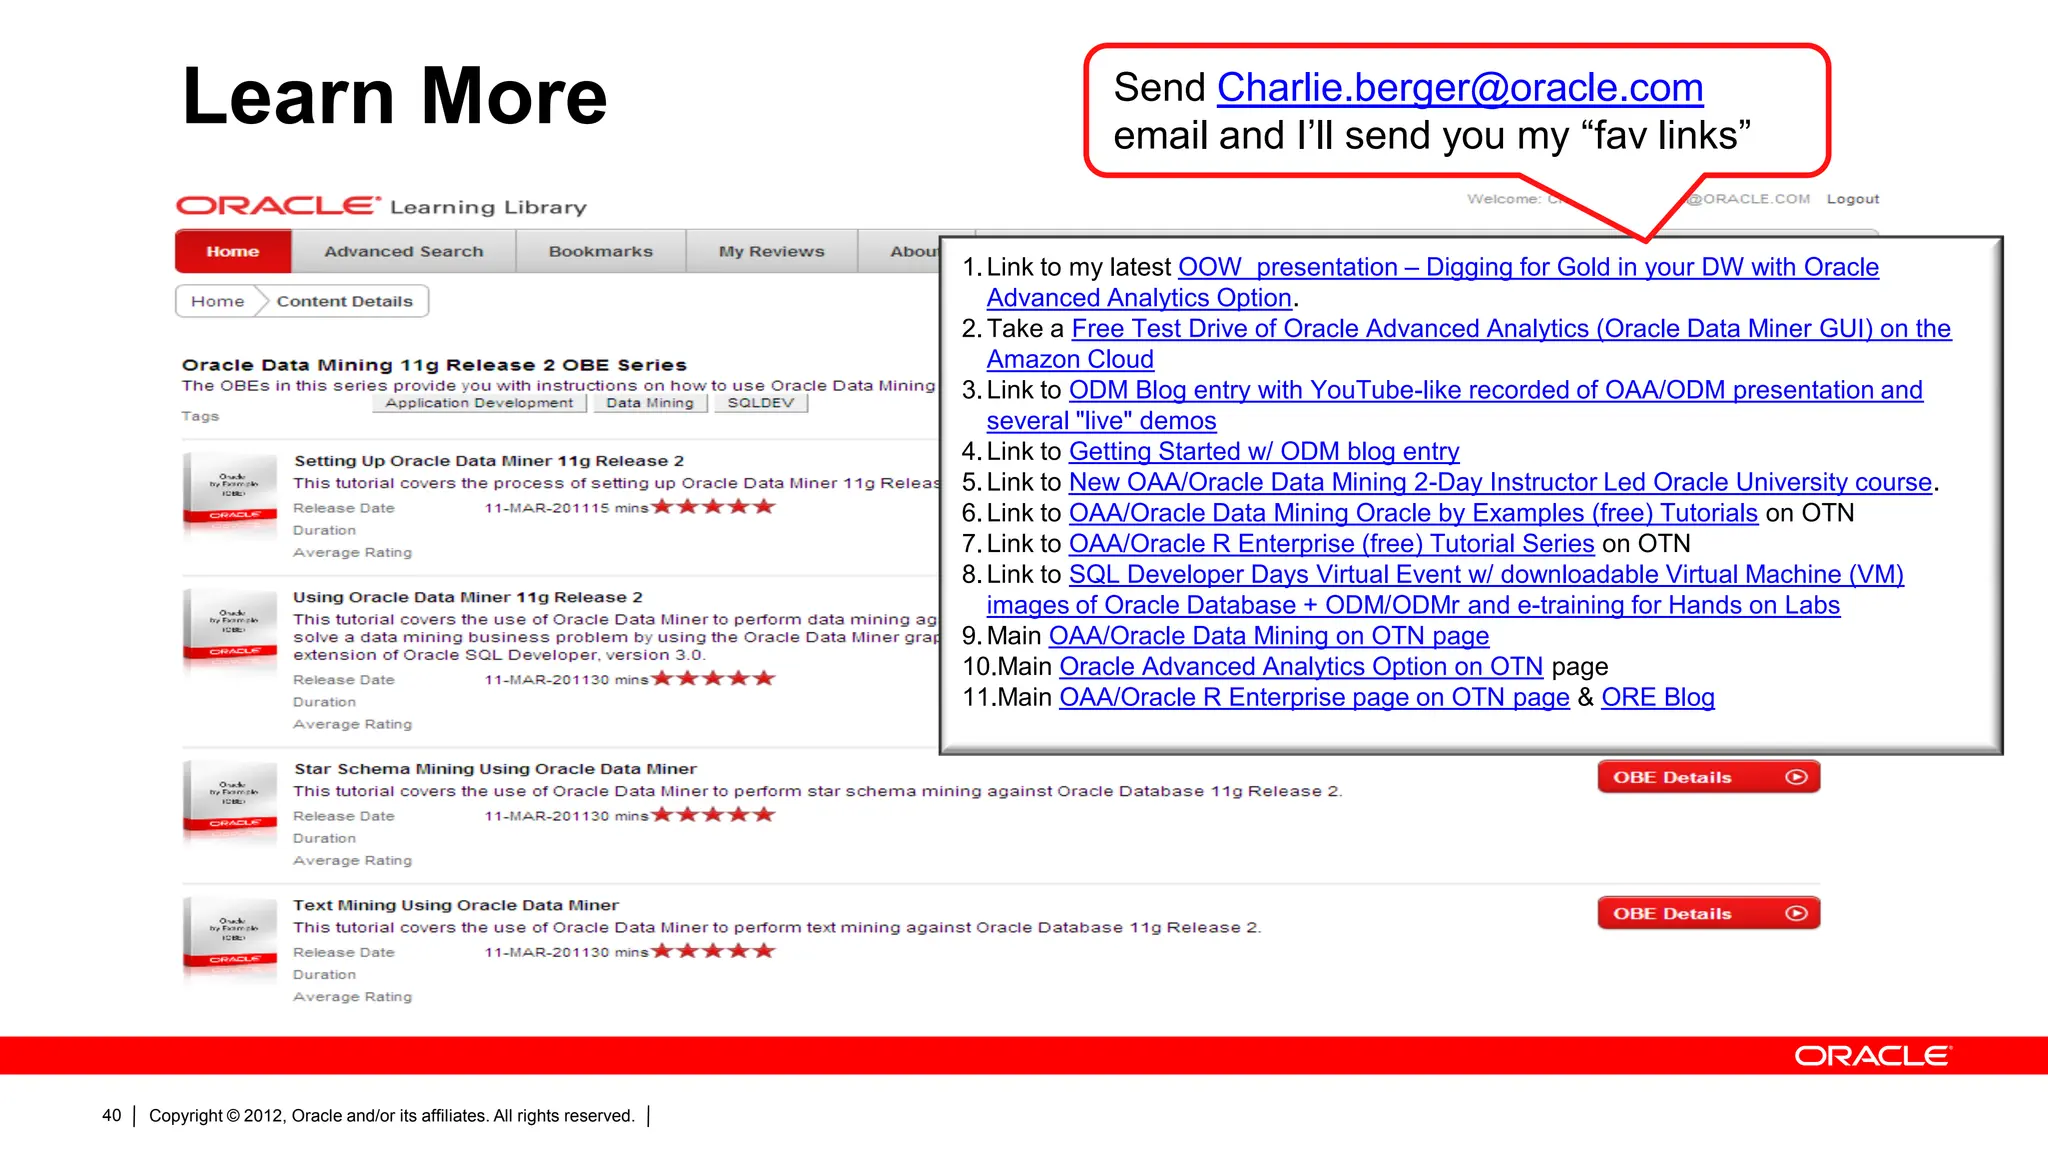Select the SQLDEV tag
The image size is (2048, 1152).
tap(760, 403)
